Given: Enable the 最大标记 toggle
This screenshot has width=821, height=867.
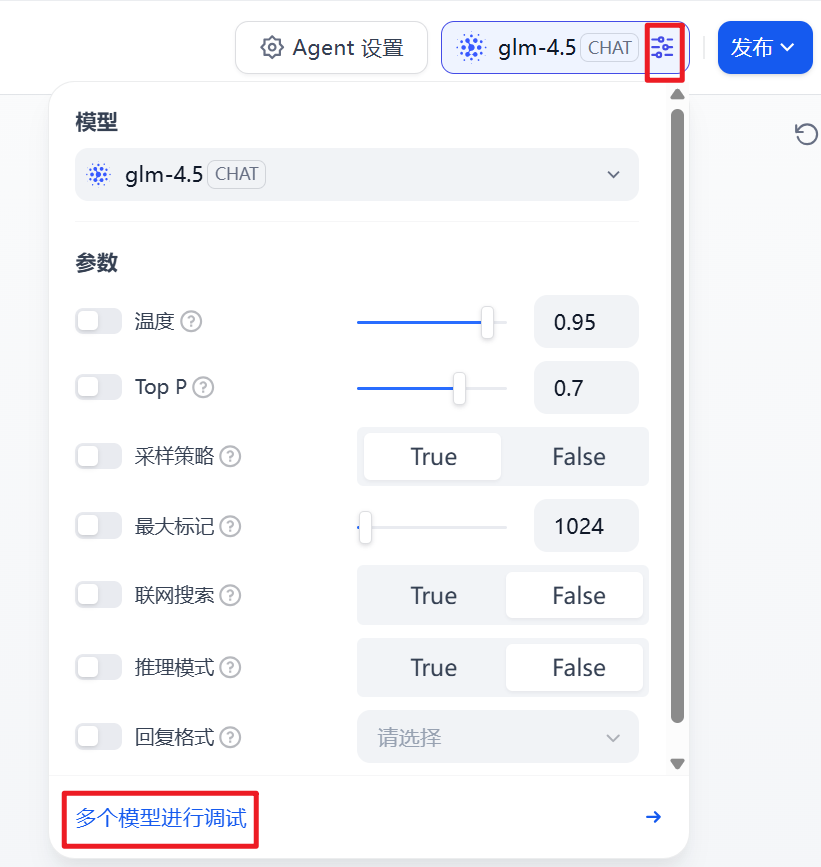Looking at the screenshot, I should pos(98,526).
